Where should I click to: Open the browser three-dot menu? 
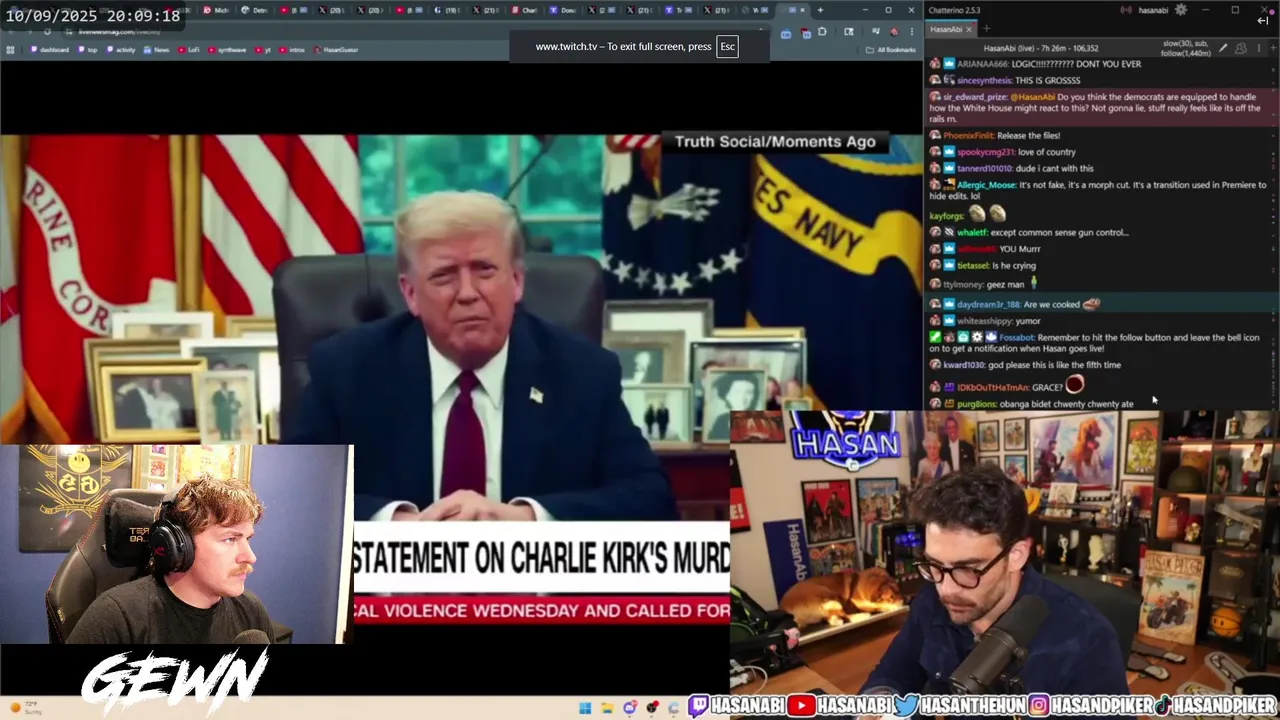911,32
